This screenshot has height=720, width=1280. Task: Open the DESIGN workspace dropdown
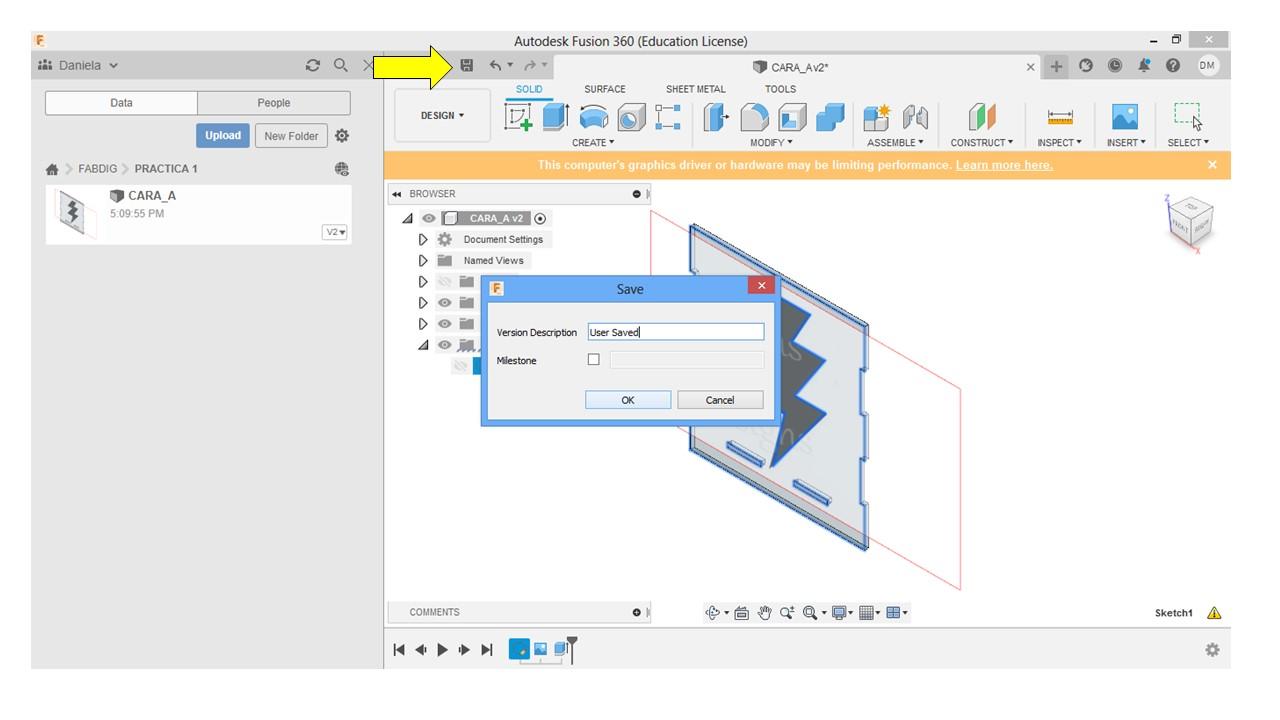tap(442, 116)
